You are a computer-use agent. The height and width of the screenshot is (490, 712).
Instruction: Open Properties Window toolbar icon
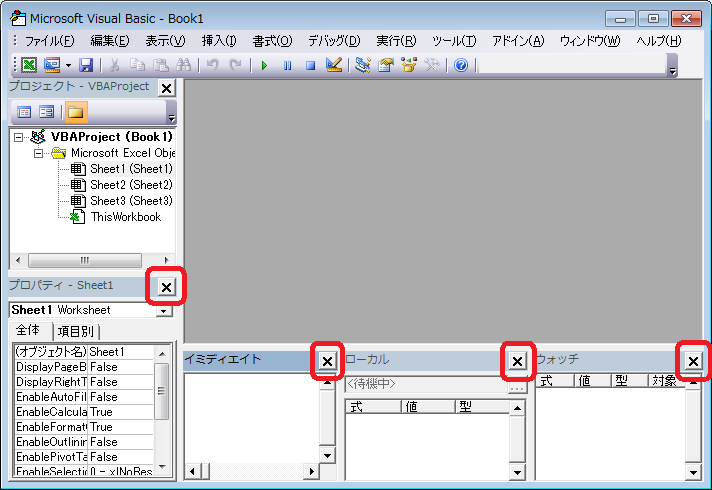pos(386,65)
